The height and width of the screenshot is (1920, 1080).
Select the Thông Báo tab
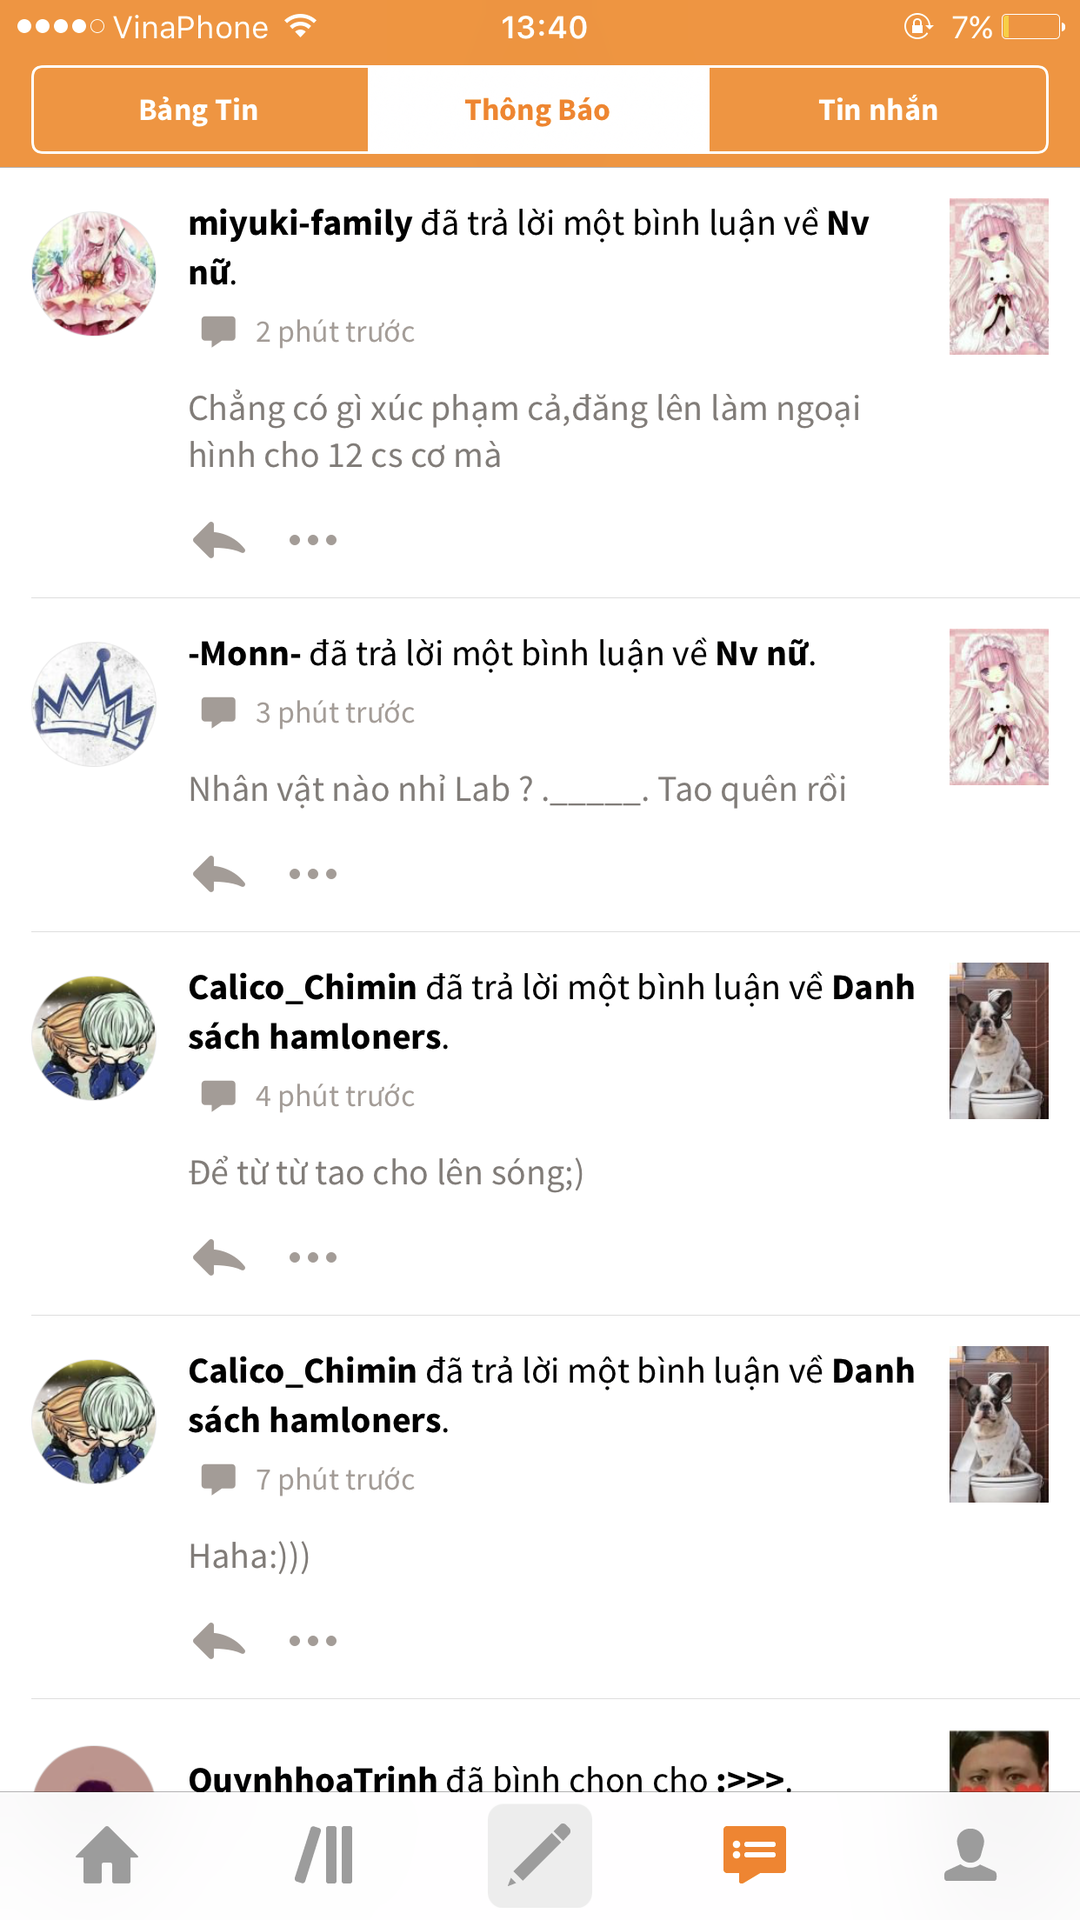pos(538,110)
